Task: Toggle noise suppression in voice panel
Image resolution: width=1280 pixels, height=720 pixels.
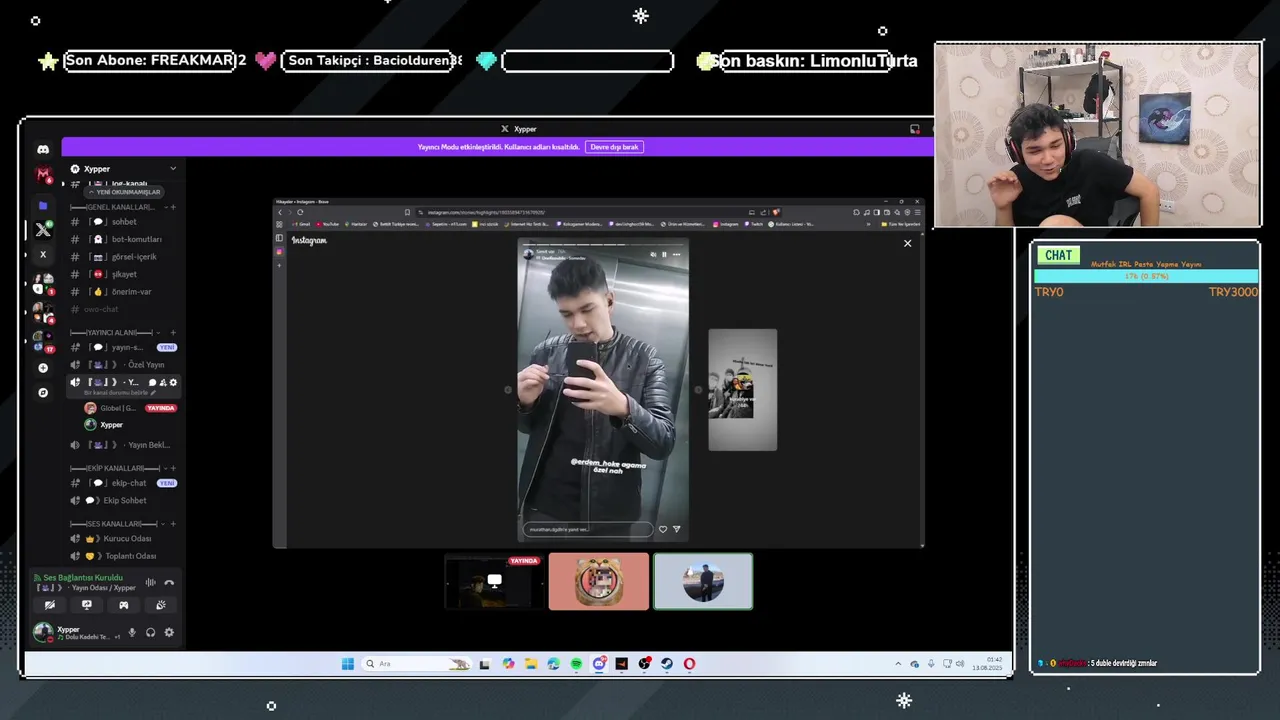Action: pos(151,583)
